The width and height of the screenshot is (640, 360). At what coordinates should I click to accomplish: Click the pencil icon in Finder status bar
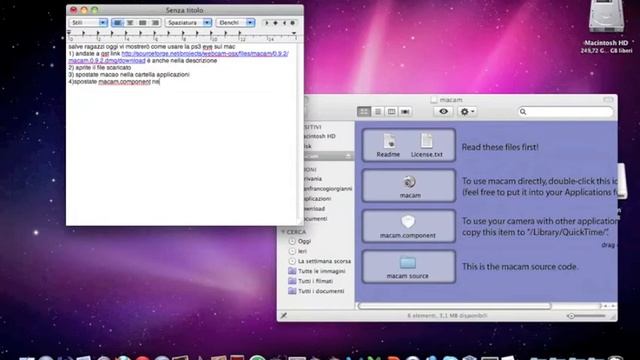[284, 316]
